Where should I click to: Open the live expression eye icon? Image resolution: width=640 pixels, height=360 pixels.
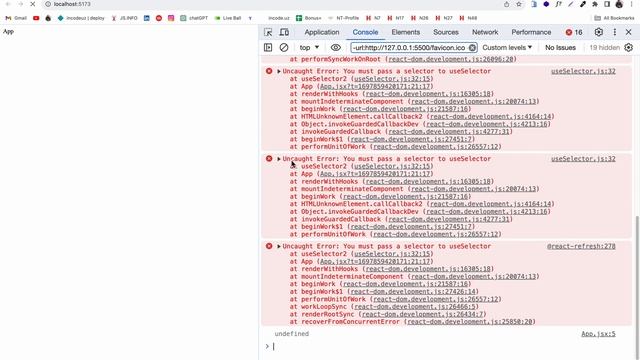336,48
